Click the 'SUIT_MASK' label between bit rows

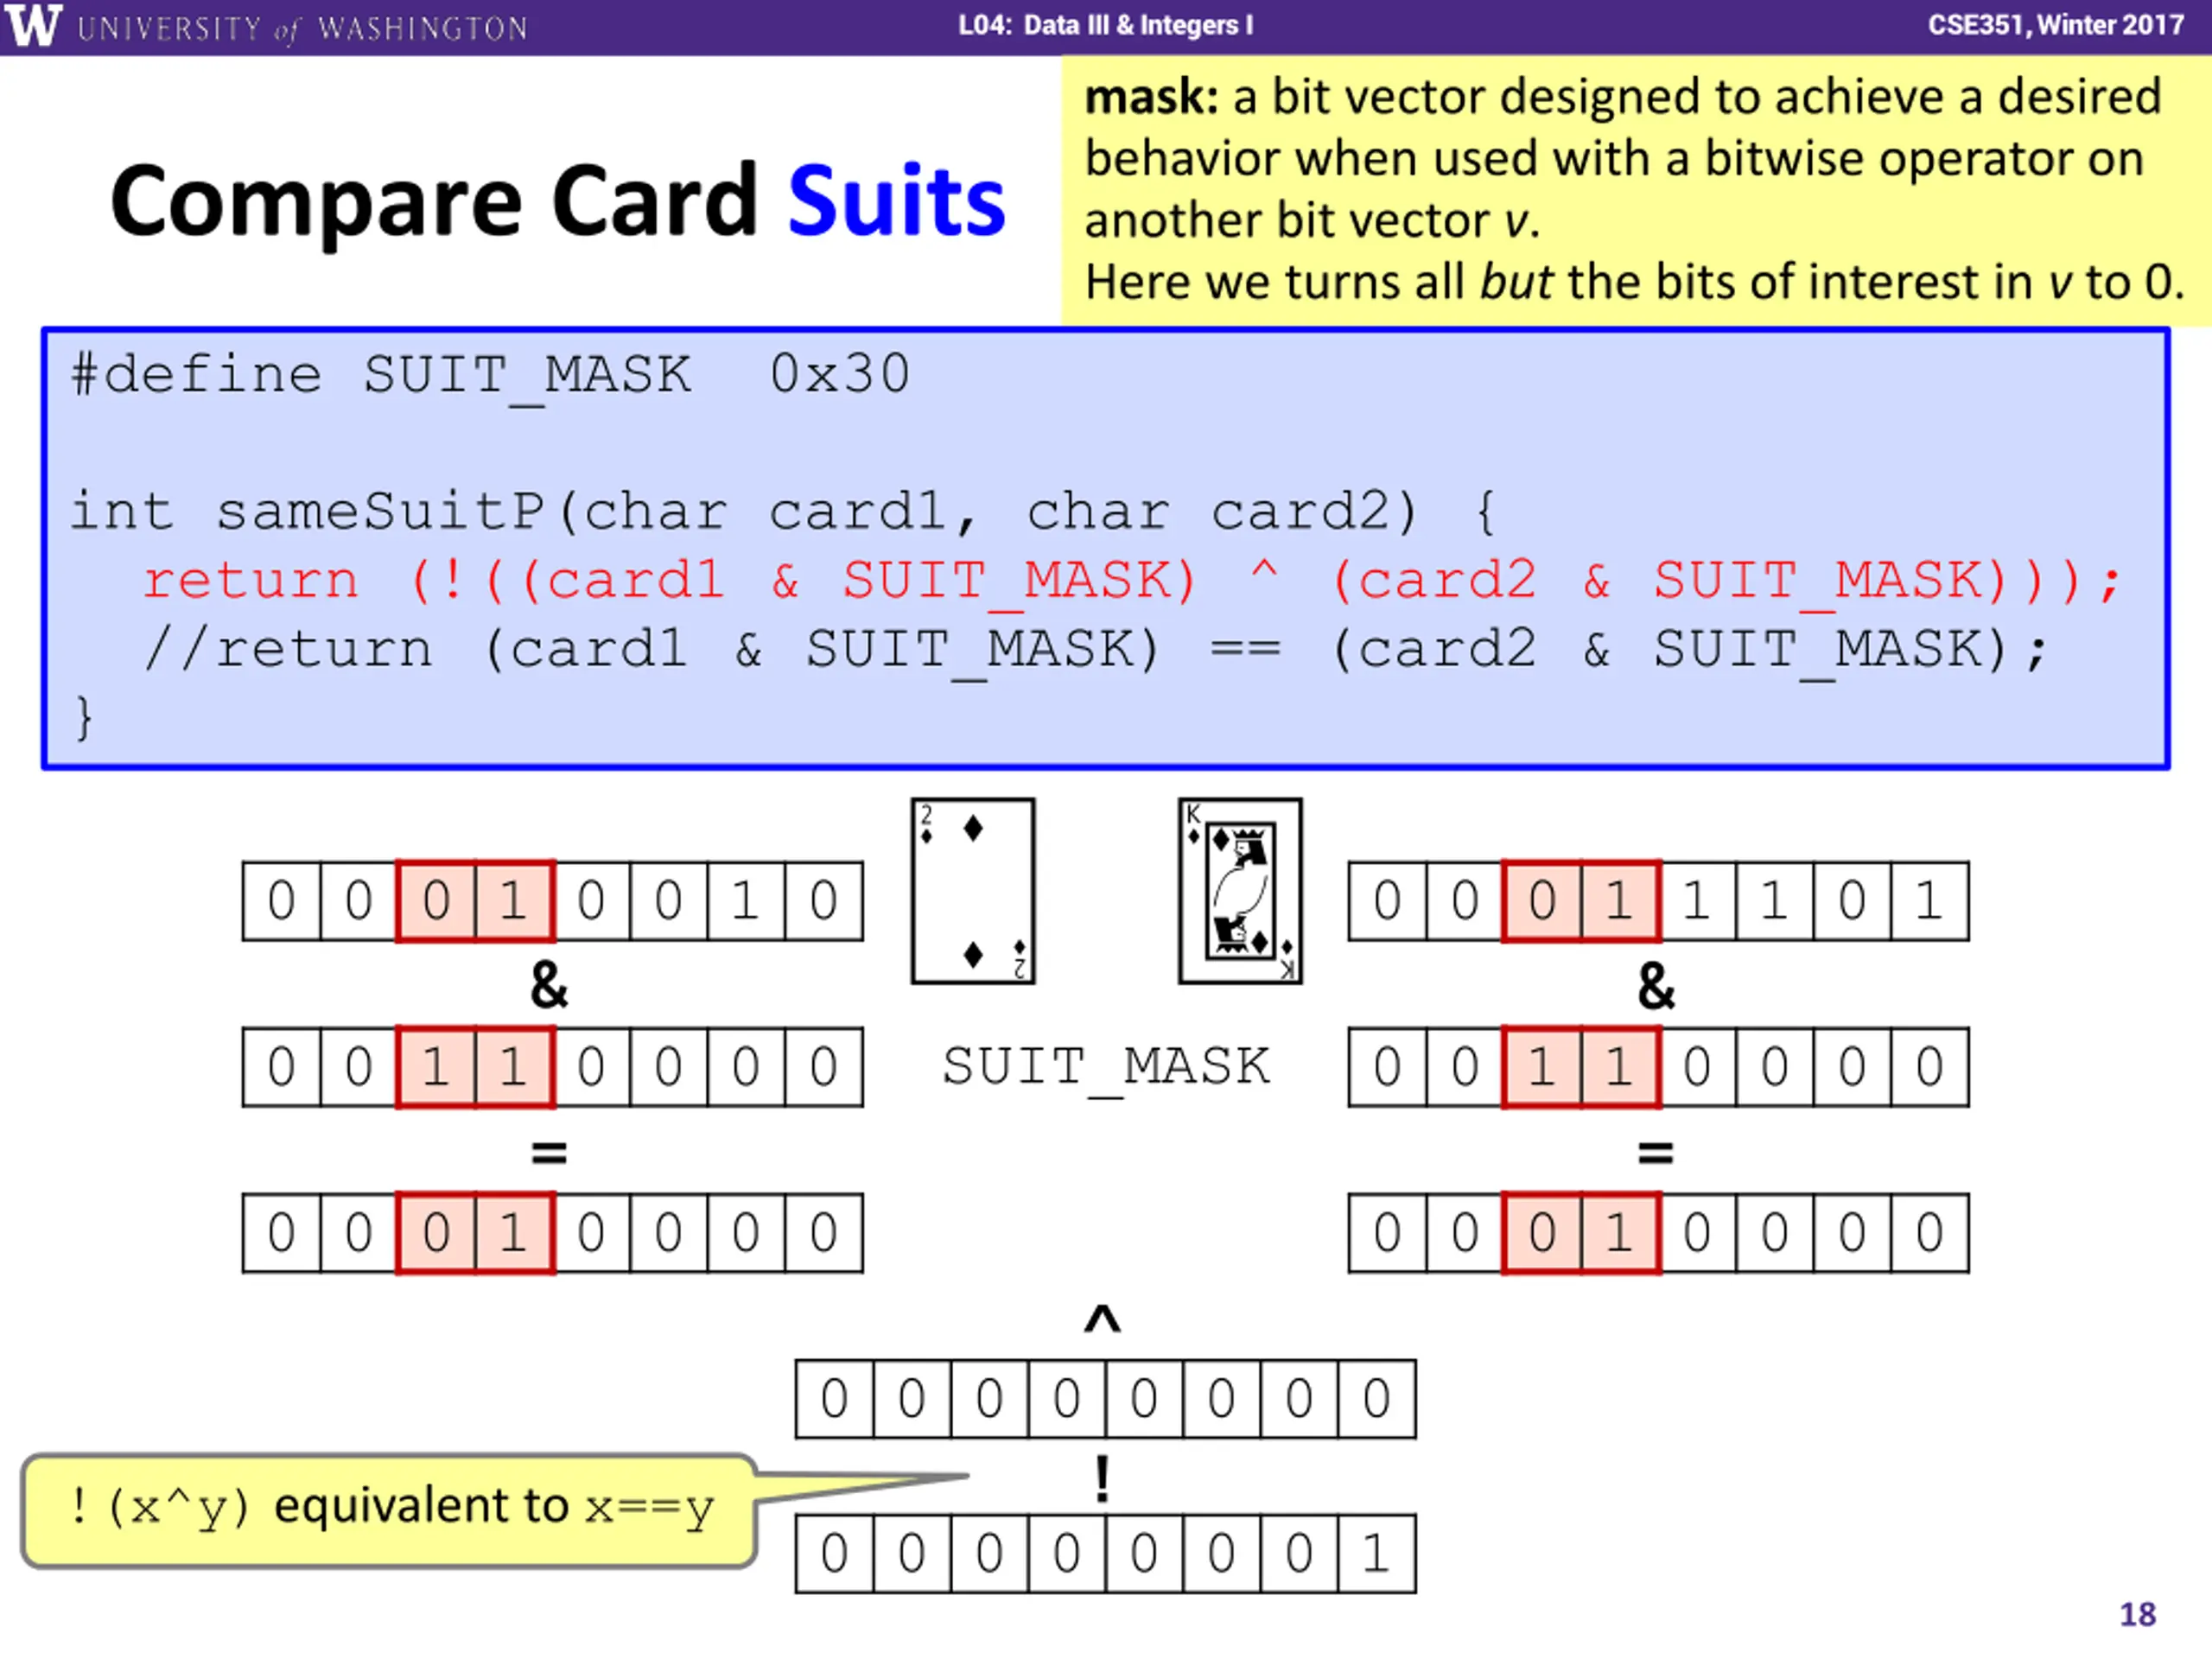coord(1106,1067)
